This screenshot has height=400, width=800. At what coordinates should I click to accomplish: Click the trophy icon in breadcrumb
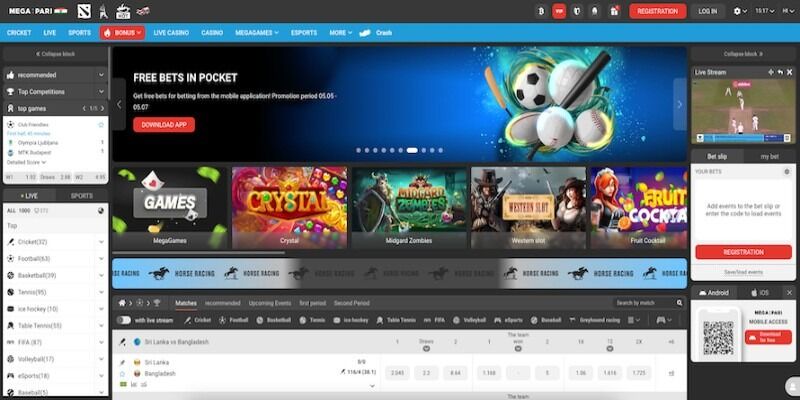tap(157, 303)
